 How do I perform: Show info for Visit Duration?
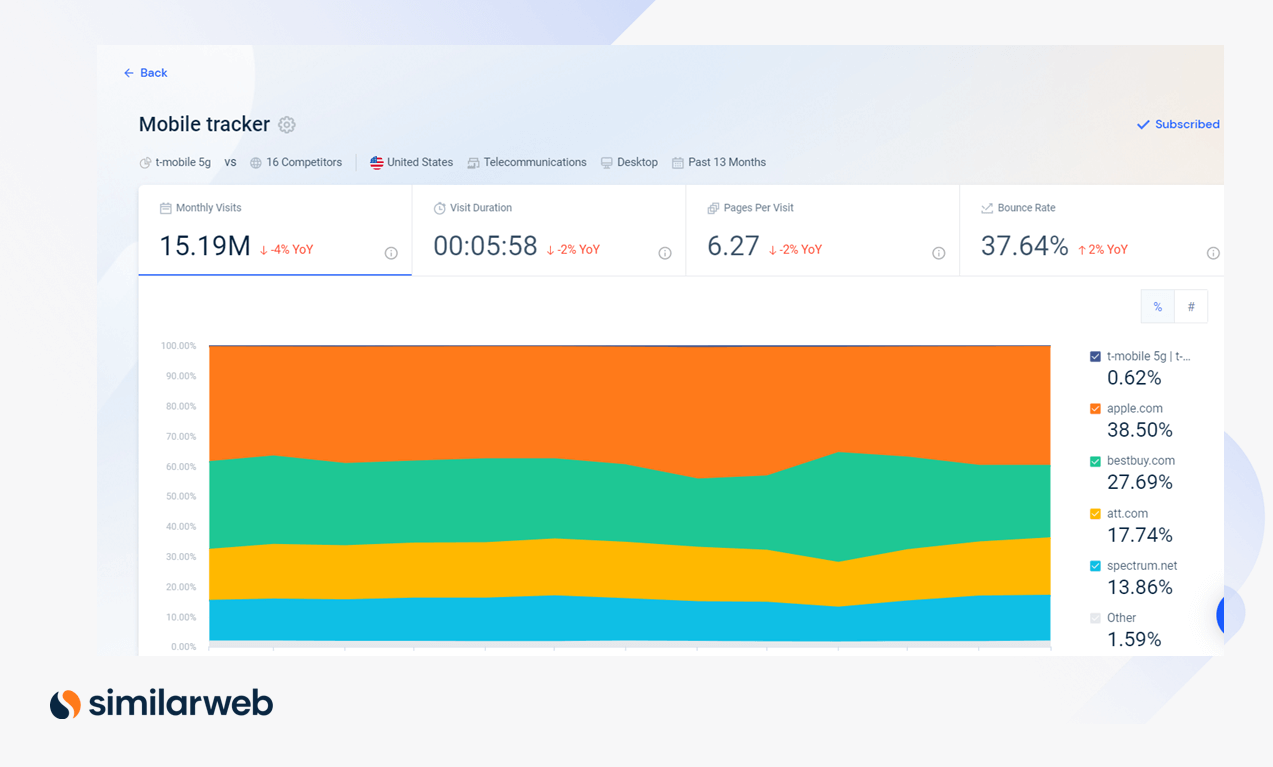[665, 253]
